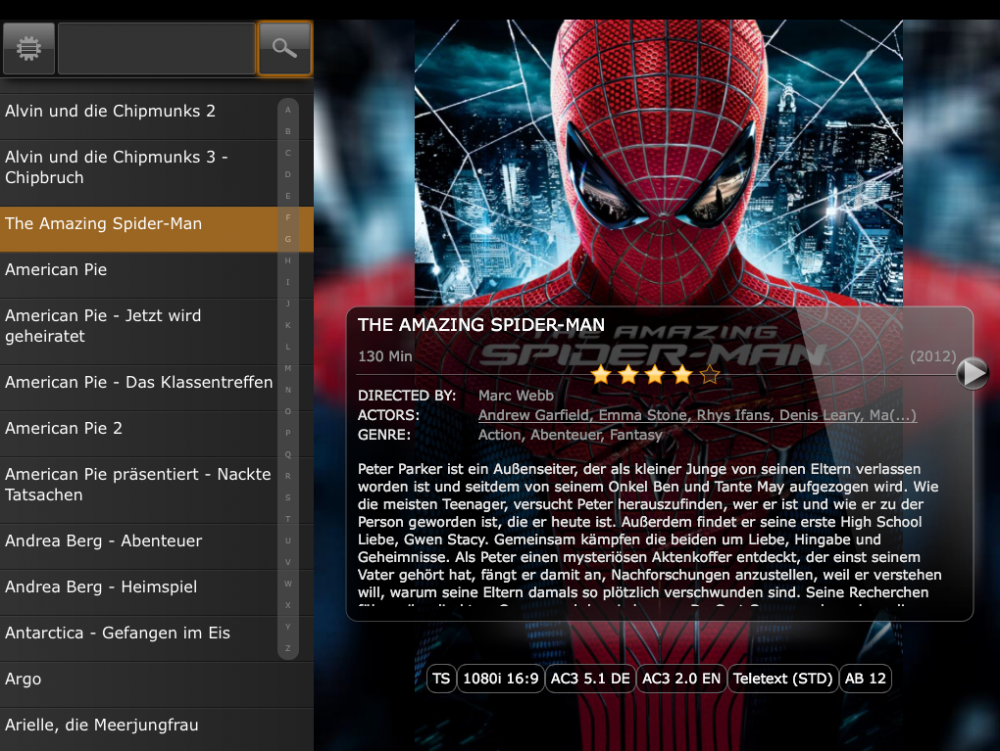
Task: Select the TS format badge
Action: 441,679
